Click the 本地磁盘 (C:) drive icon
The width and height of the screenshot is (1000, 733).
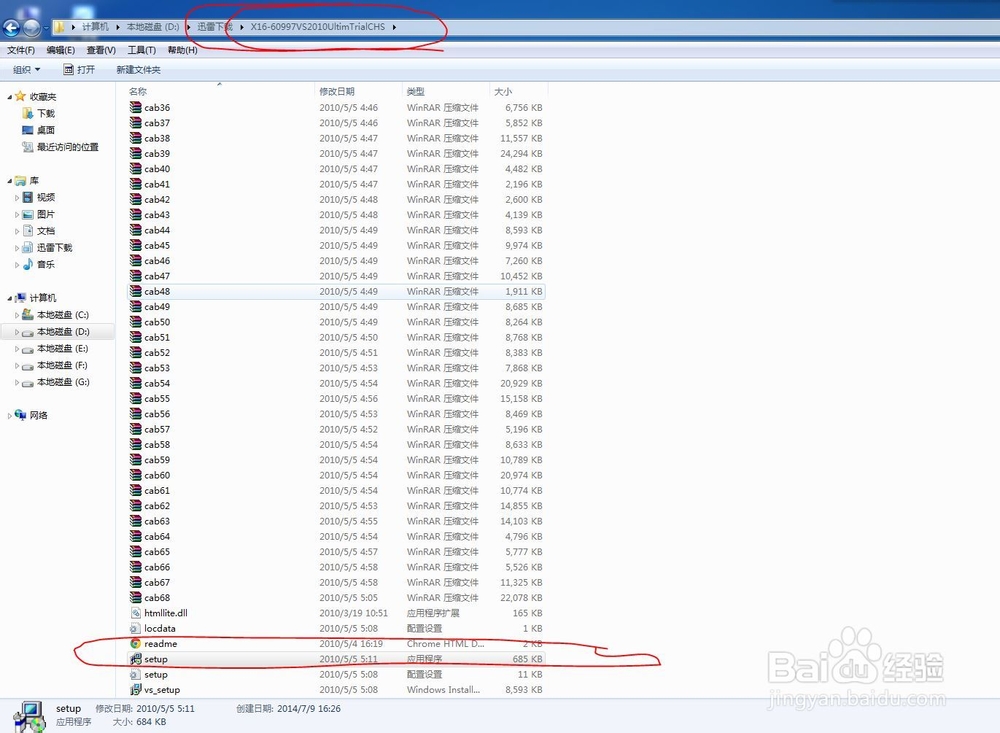coord(27,315)
